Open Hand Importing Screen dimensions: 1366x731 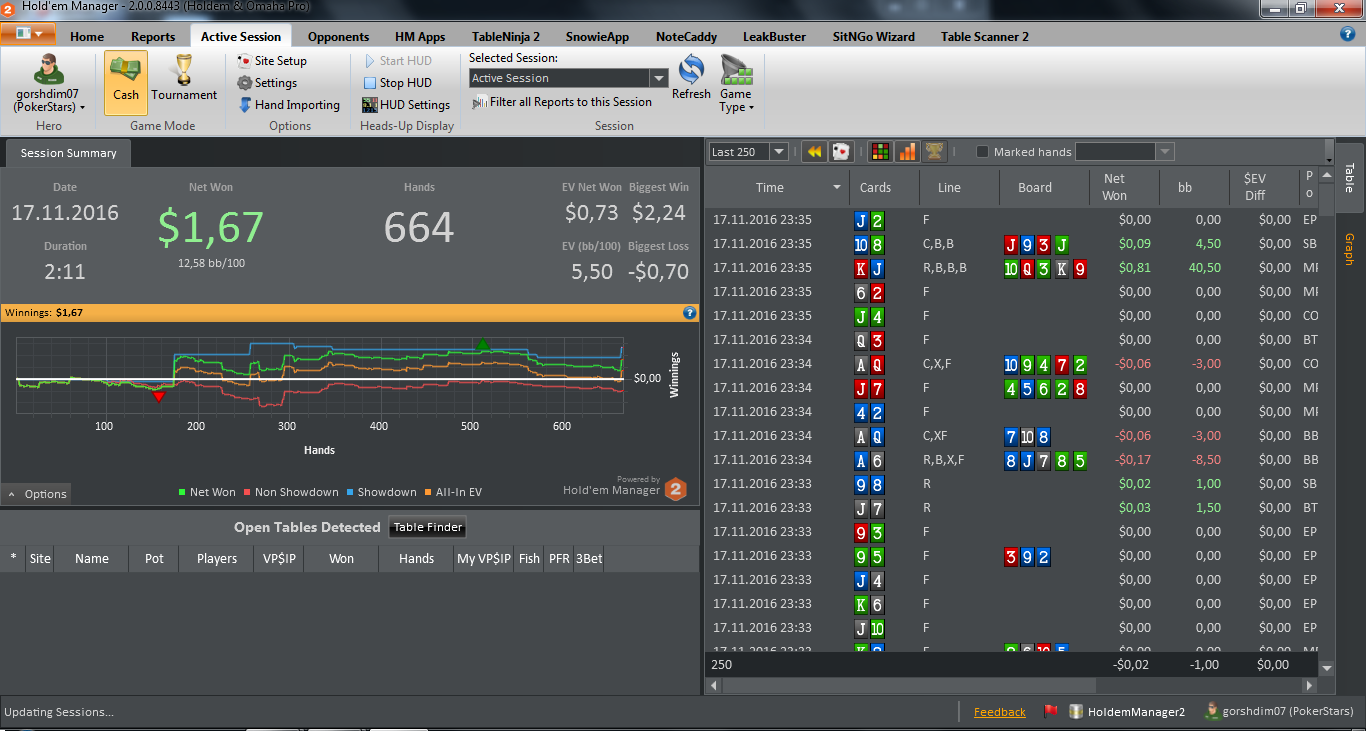click(x=289, y=105)
